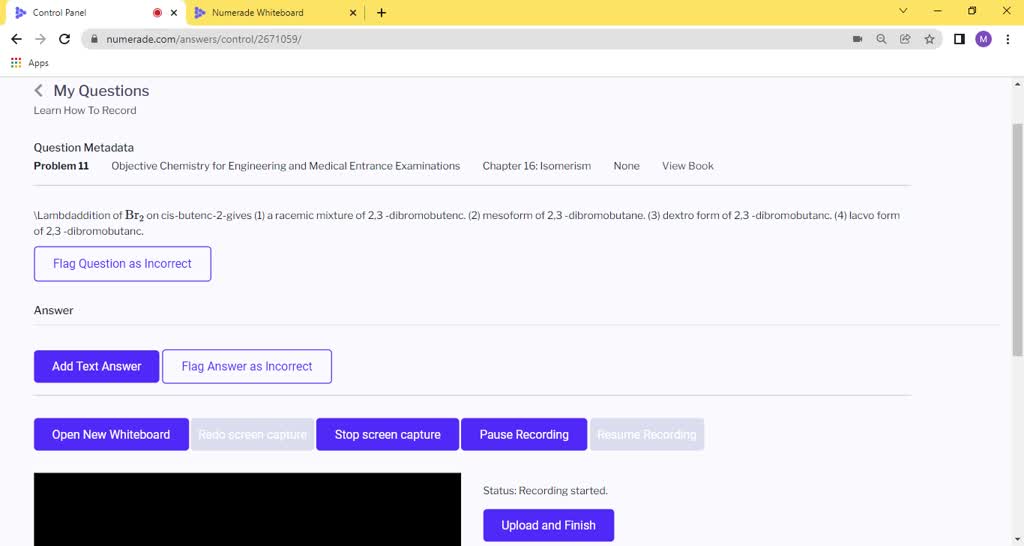Open a new browser tab
The width and height of the screenshot is (1024, 546).
click(x=381, y=12)
